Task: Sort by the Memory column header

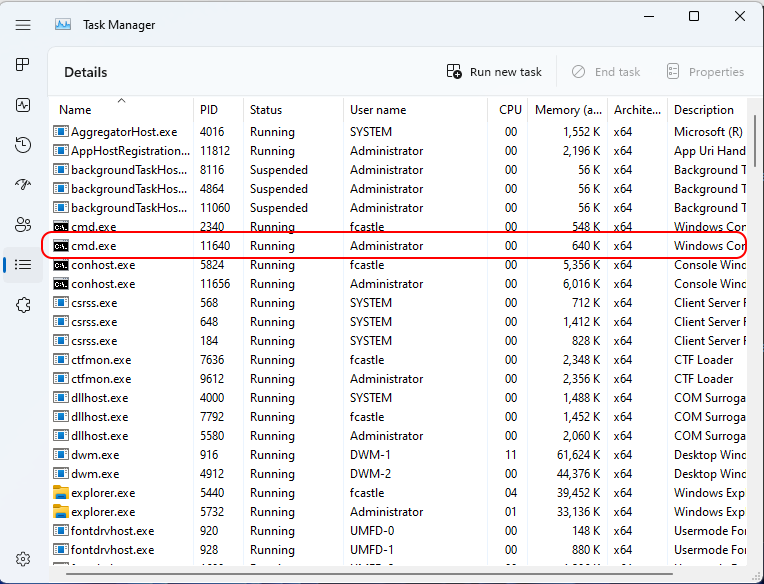Action: (567, 110)
